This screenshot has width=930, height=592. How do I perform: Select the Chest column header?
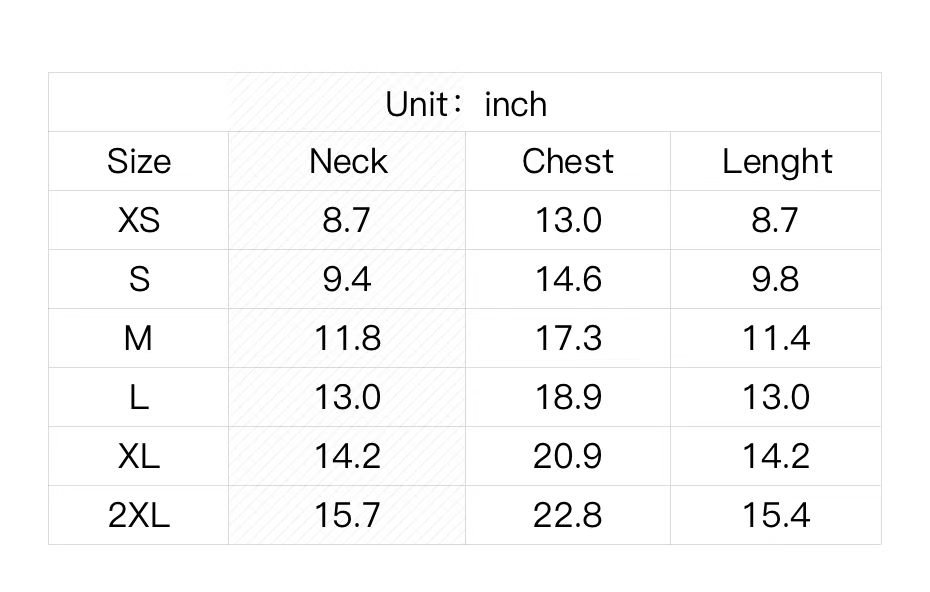pyautogui.click(x=568, y=162)
